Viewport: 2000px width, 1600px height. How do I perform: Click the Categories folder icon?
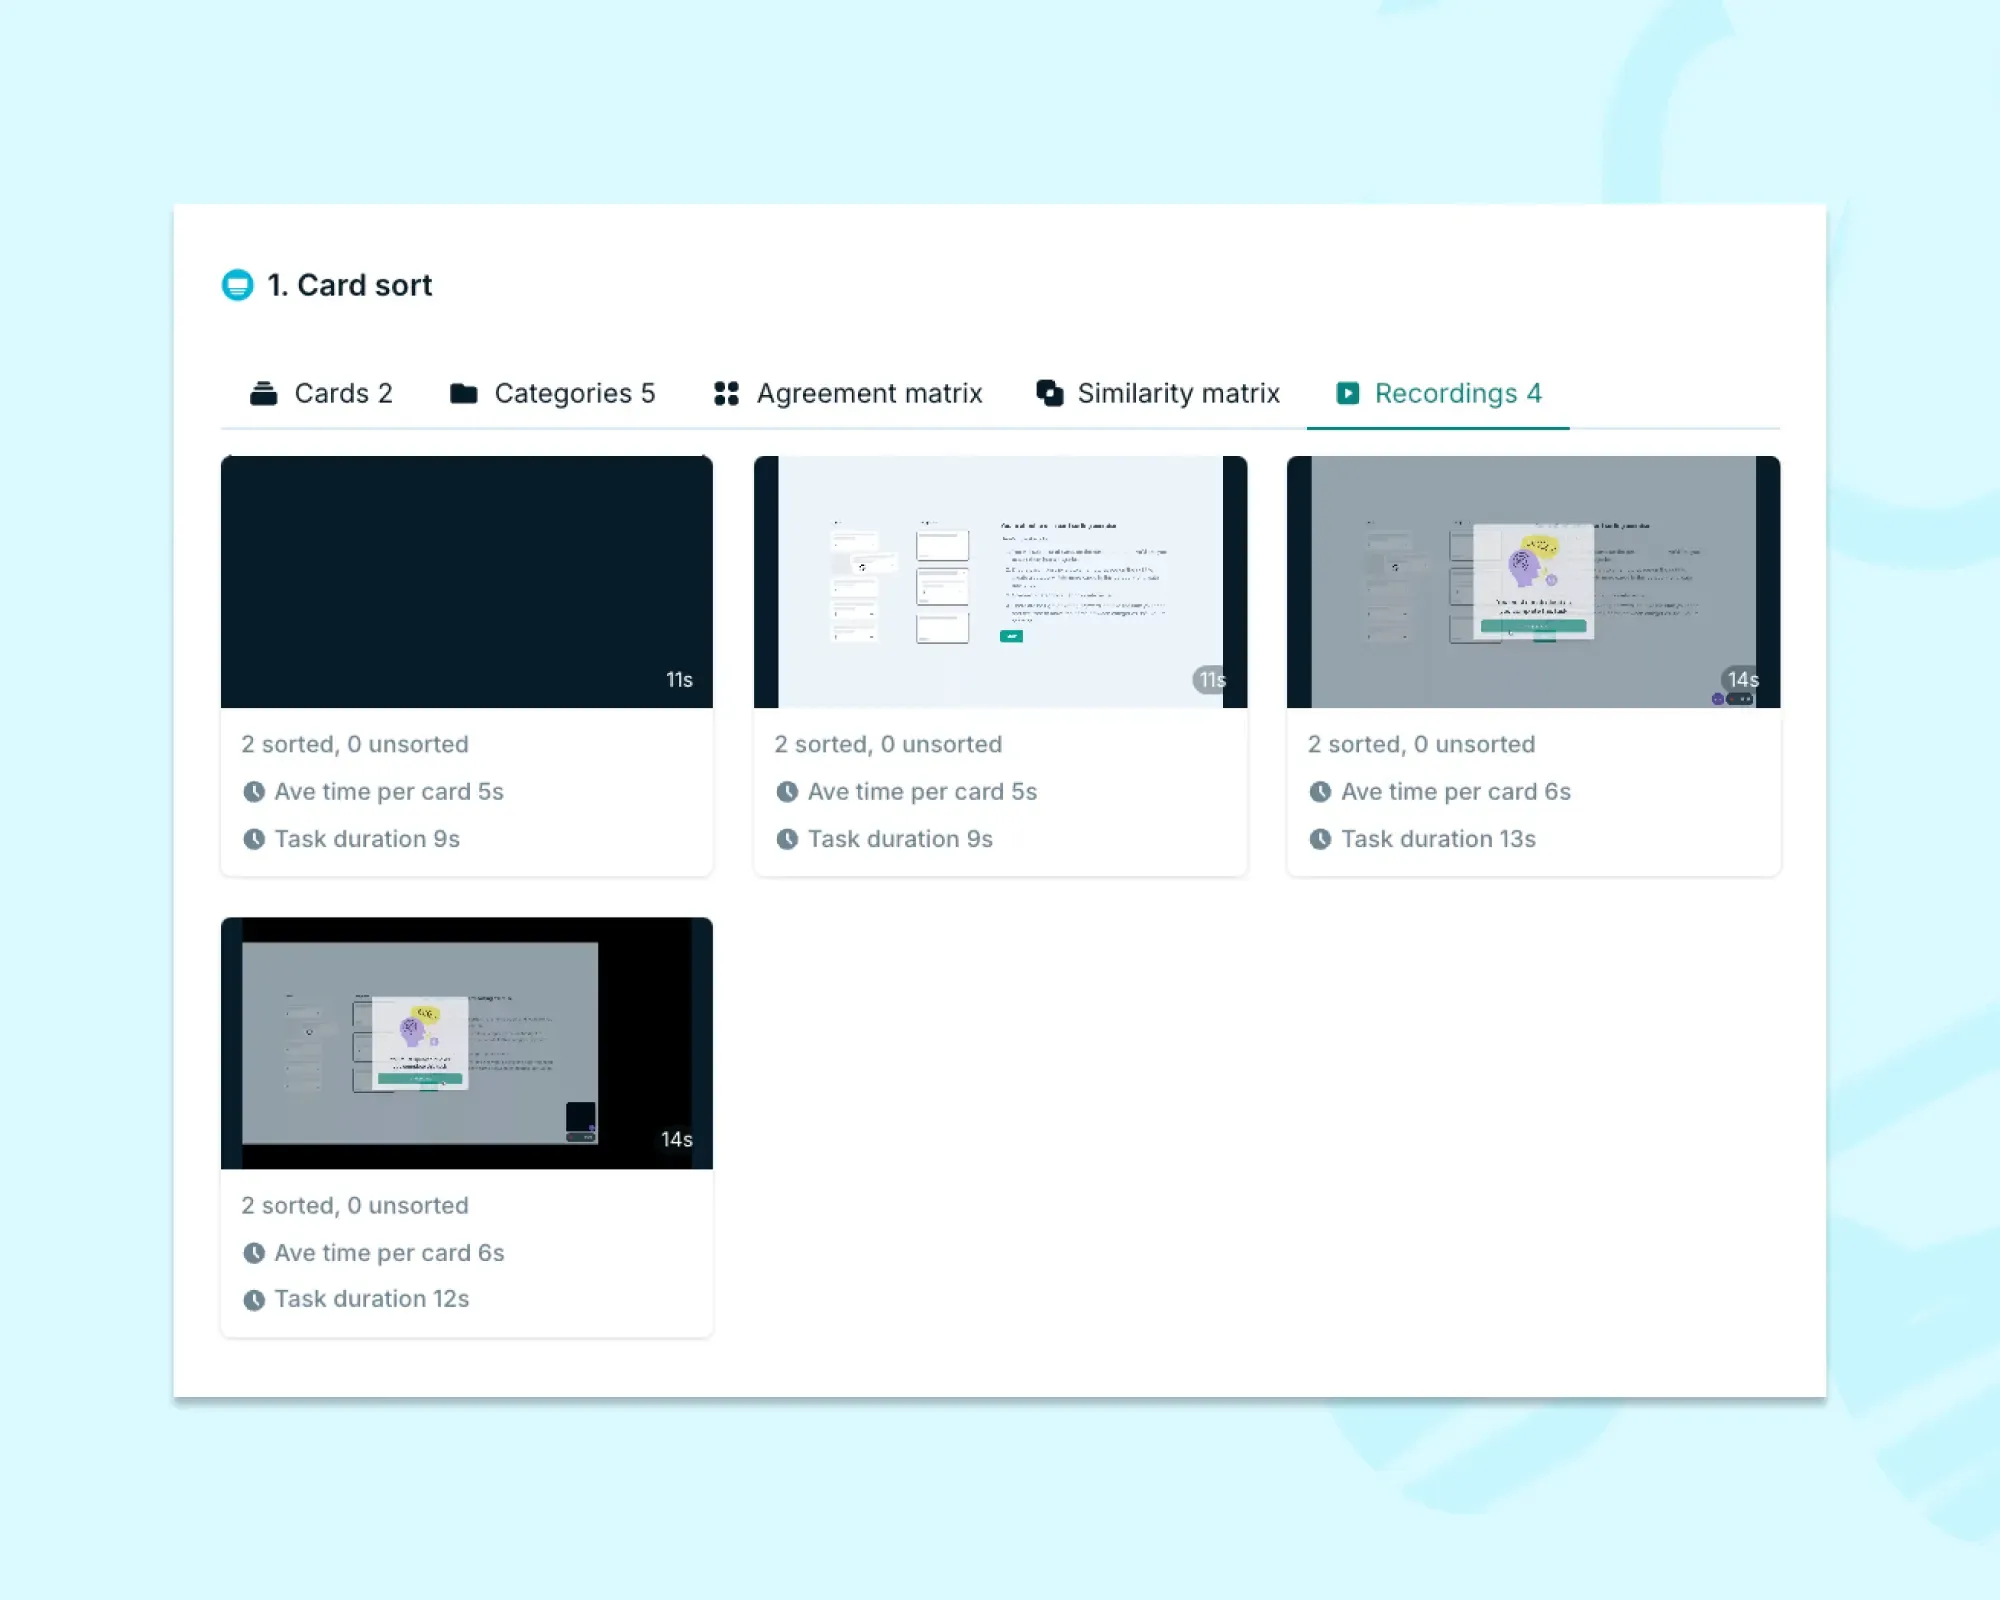[x=463, y=393]
